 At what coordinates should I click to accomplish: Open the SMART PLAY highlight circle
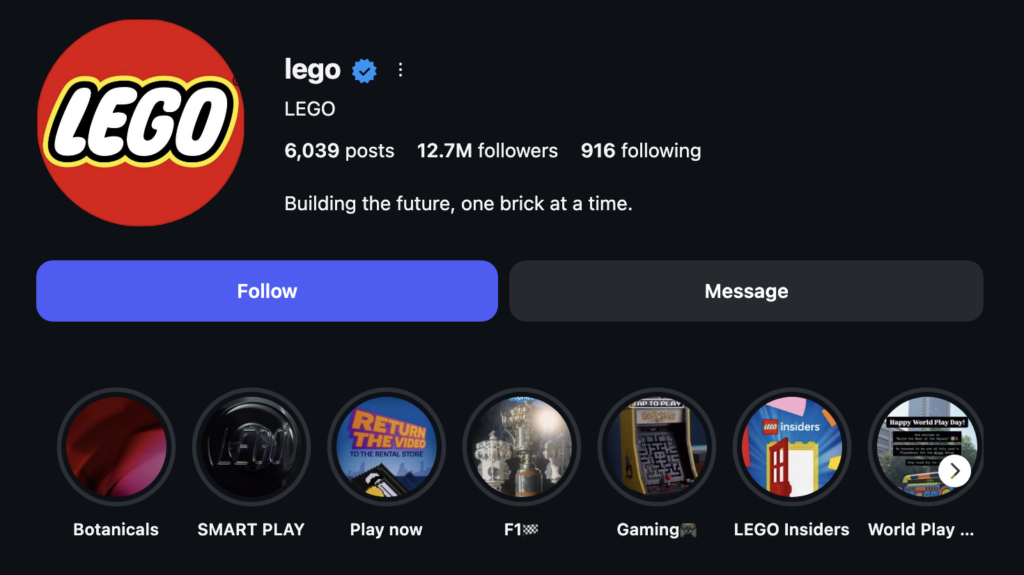pos(251,447)
